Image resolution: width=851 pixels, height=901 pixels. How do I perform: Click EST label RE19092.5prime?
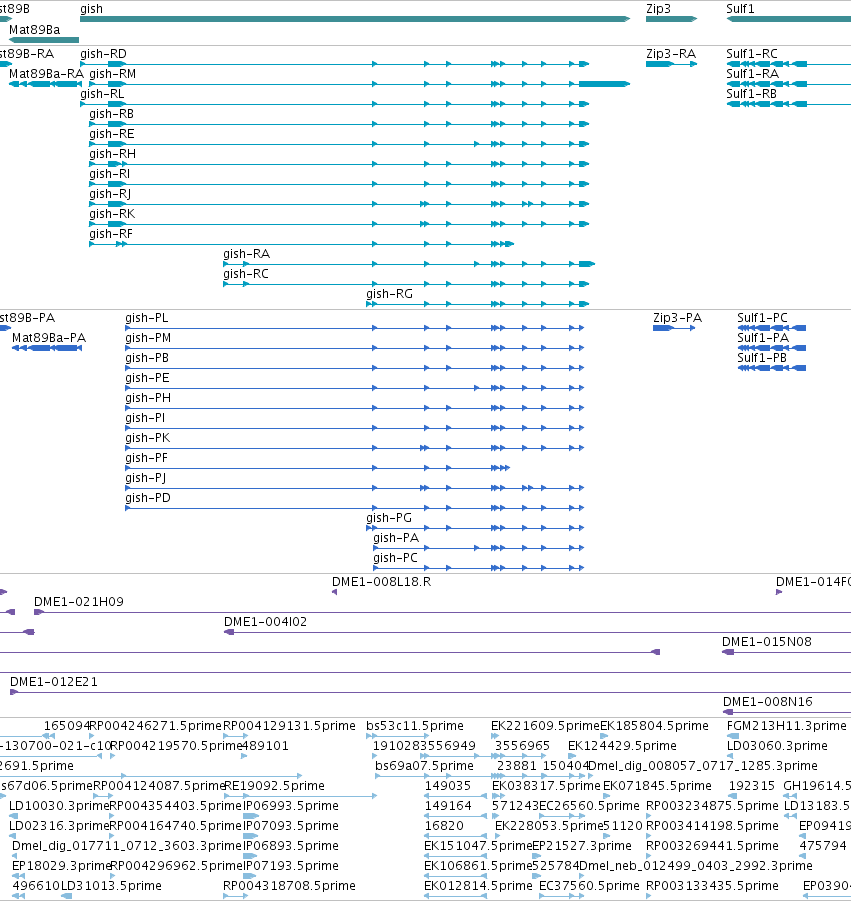tap(274, 786)
